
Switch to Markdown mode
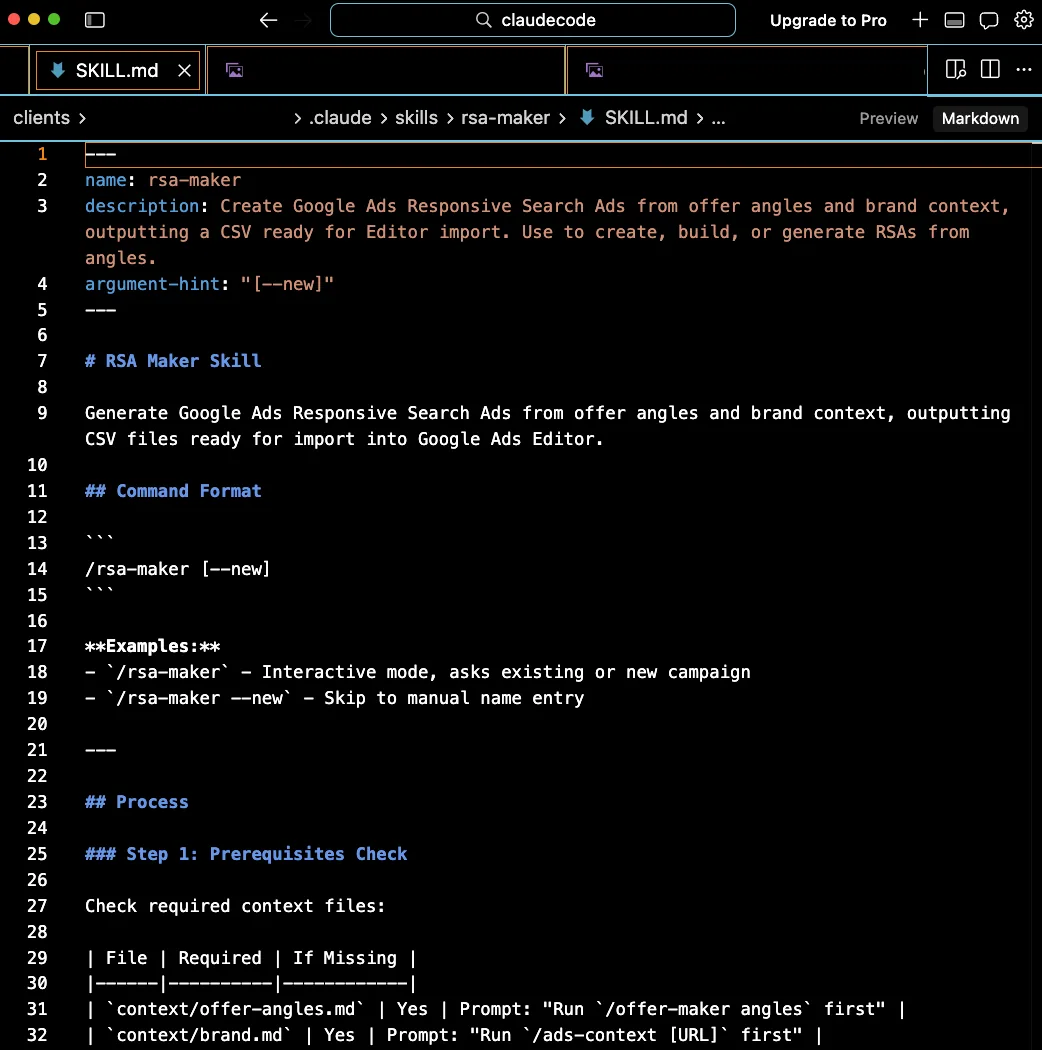[x=980, y=119]
